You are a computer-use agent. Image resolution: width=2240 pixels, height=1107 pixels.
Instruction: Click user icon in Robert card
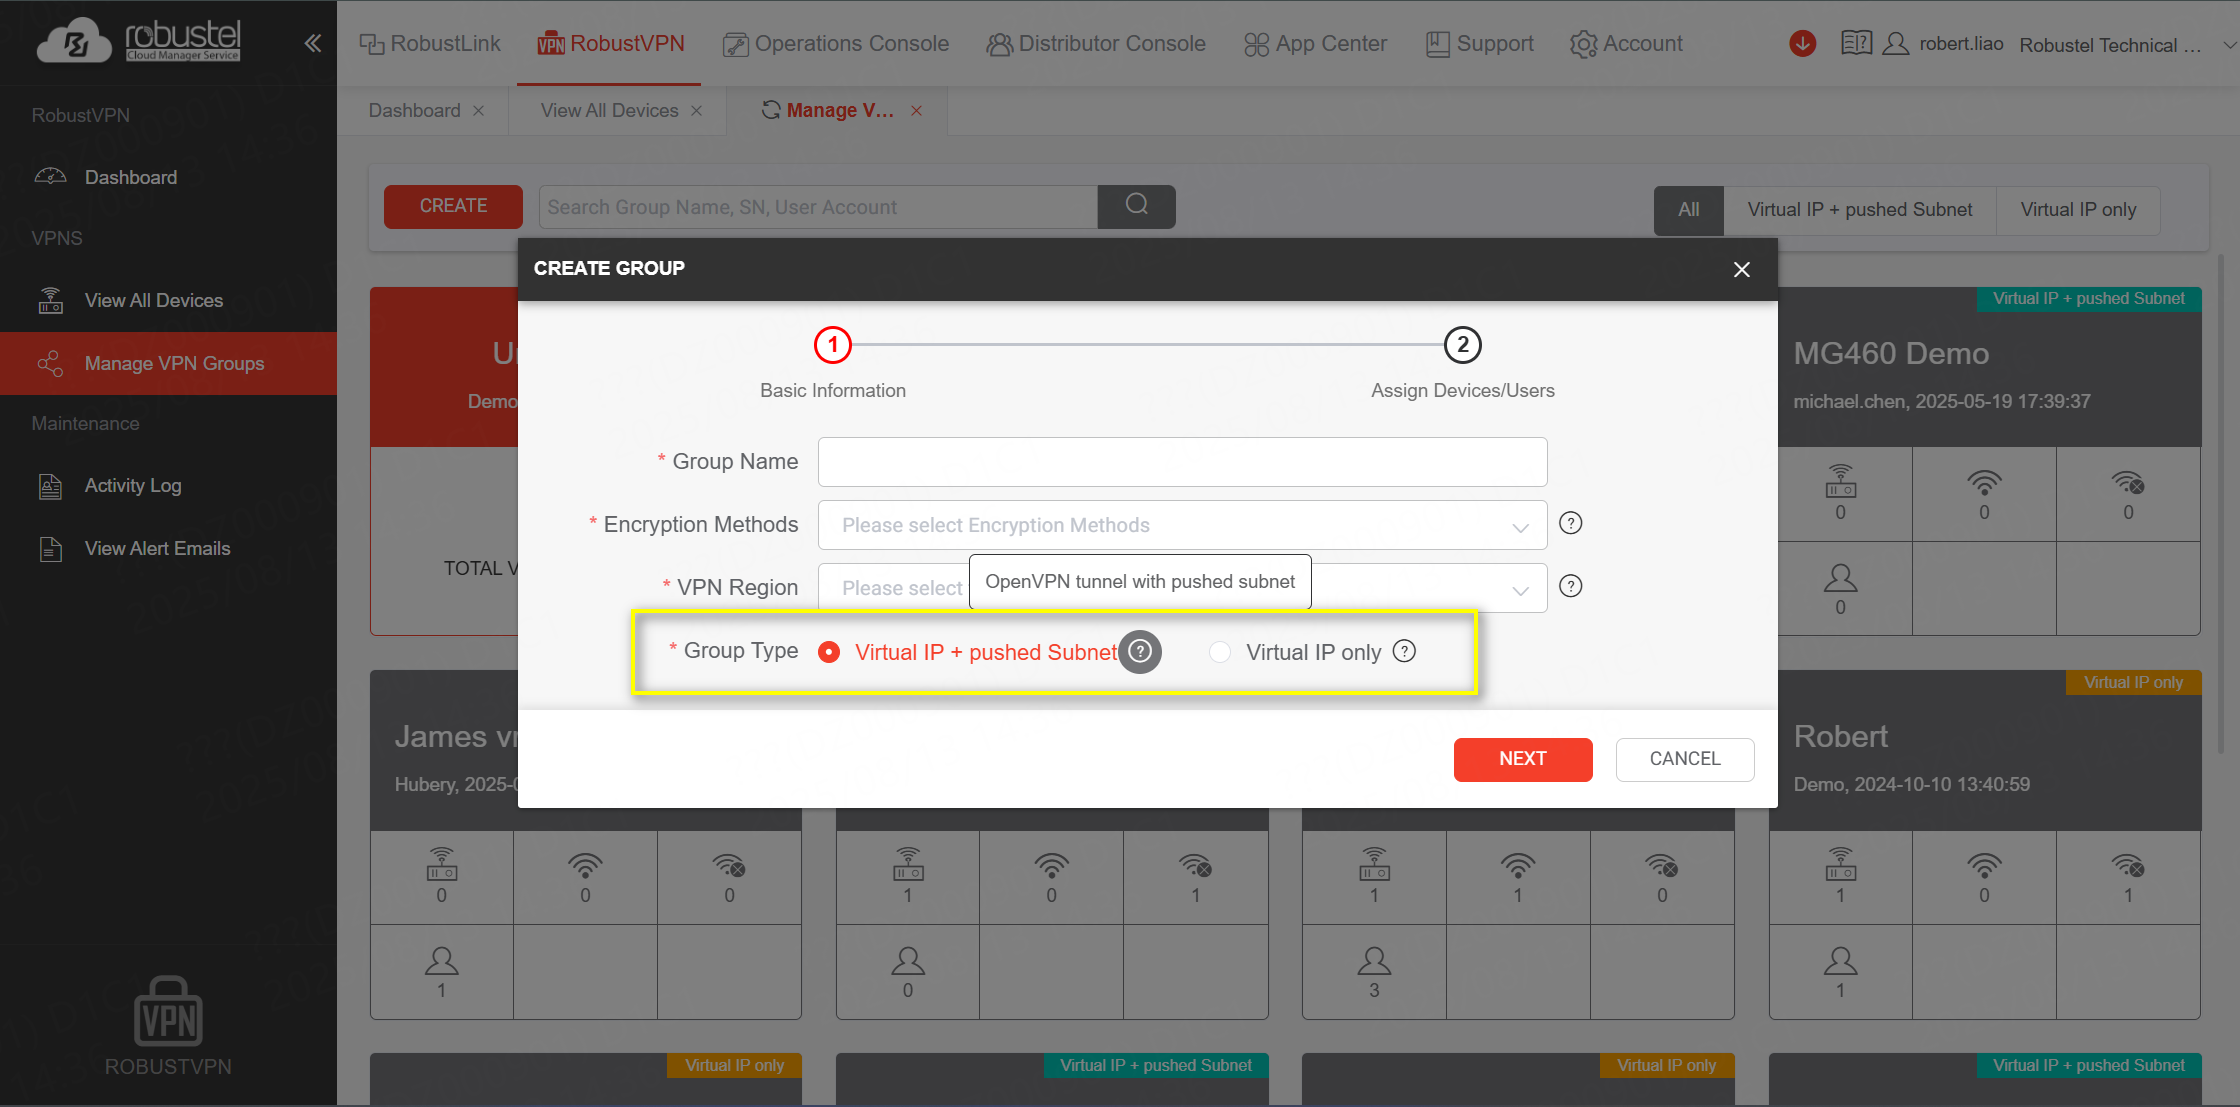tap(1840, 961)
